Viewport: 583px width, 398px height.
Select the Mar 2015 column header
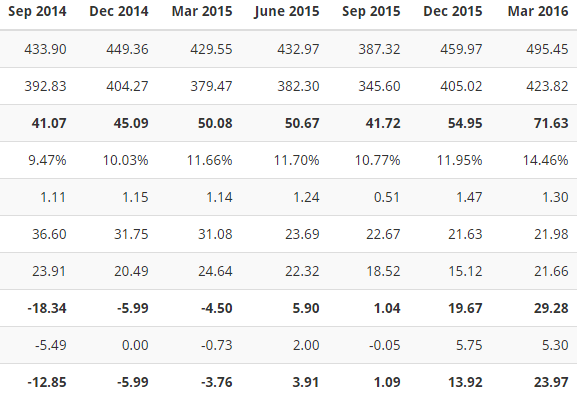point(202,11)
